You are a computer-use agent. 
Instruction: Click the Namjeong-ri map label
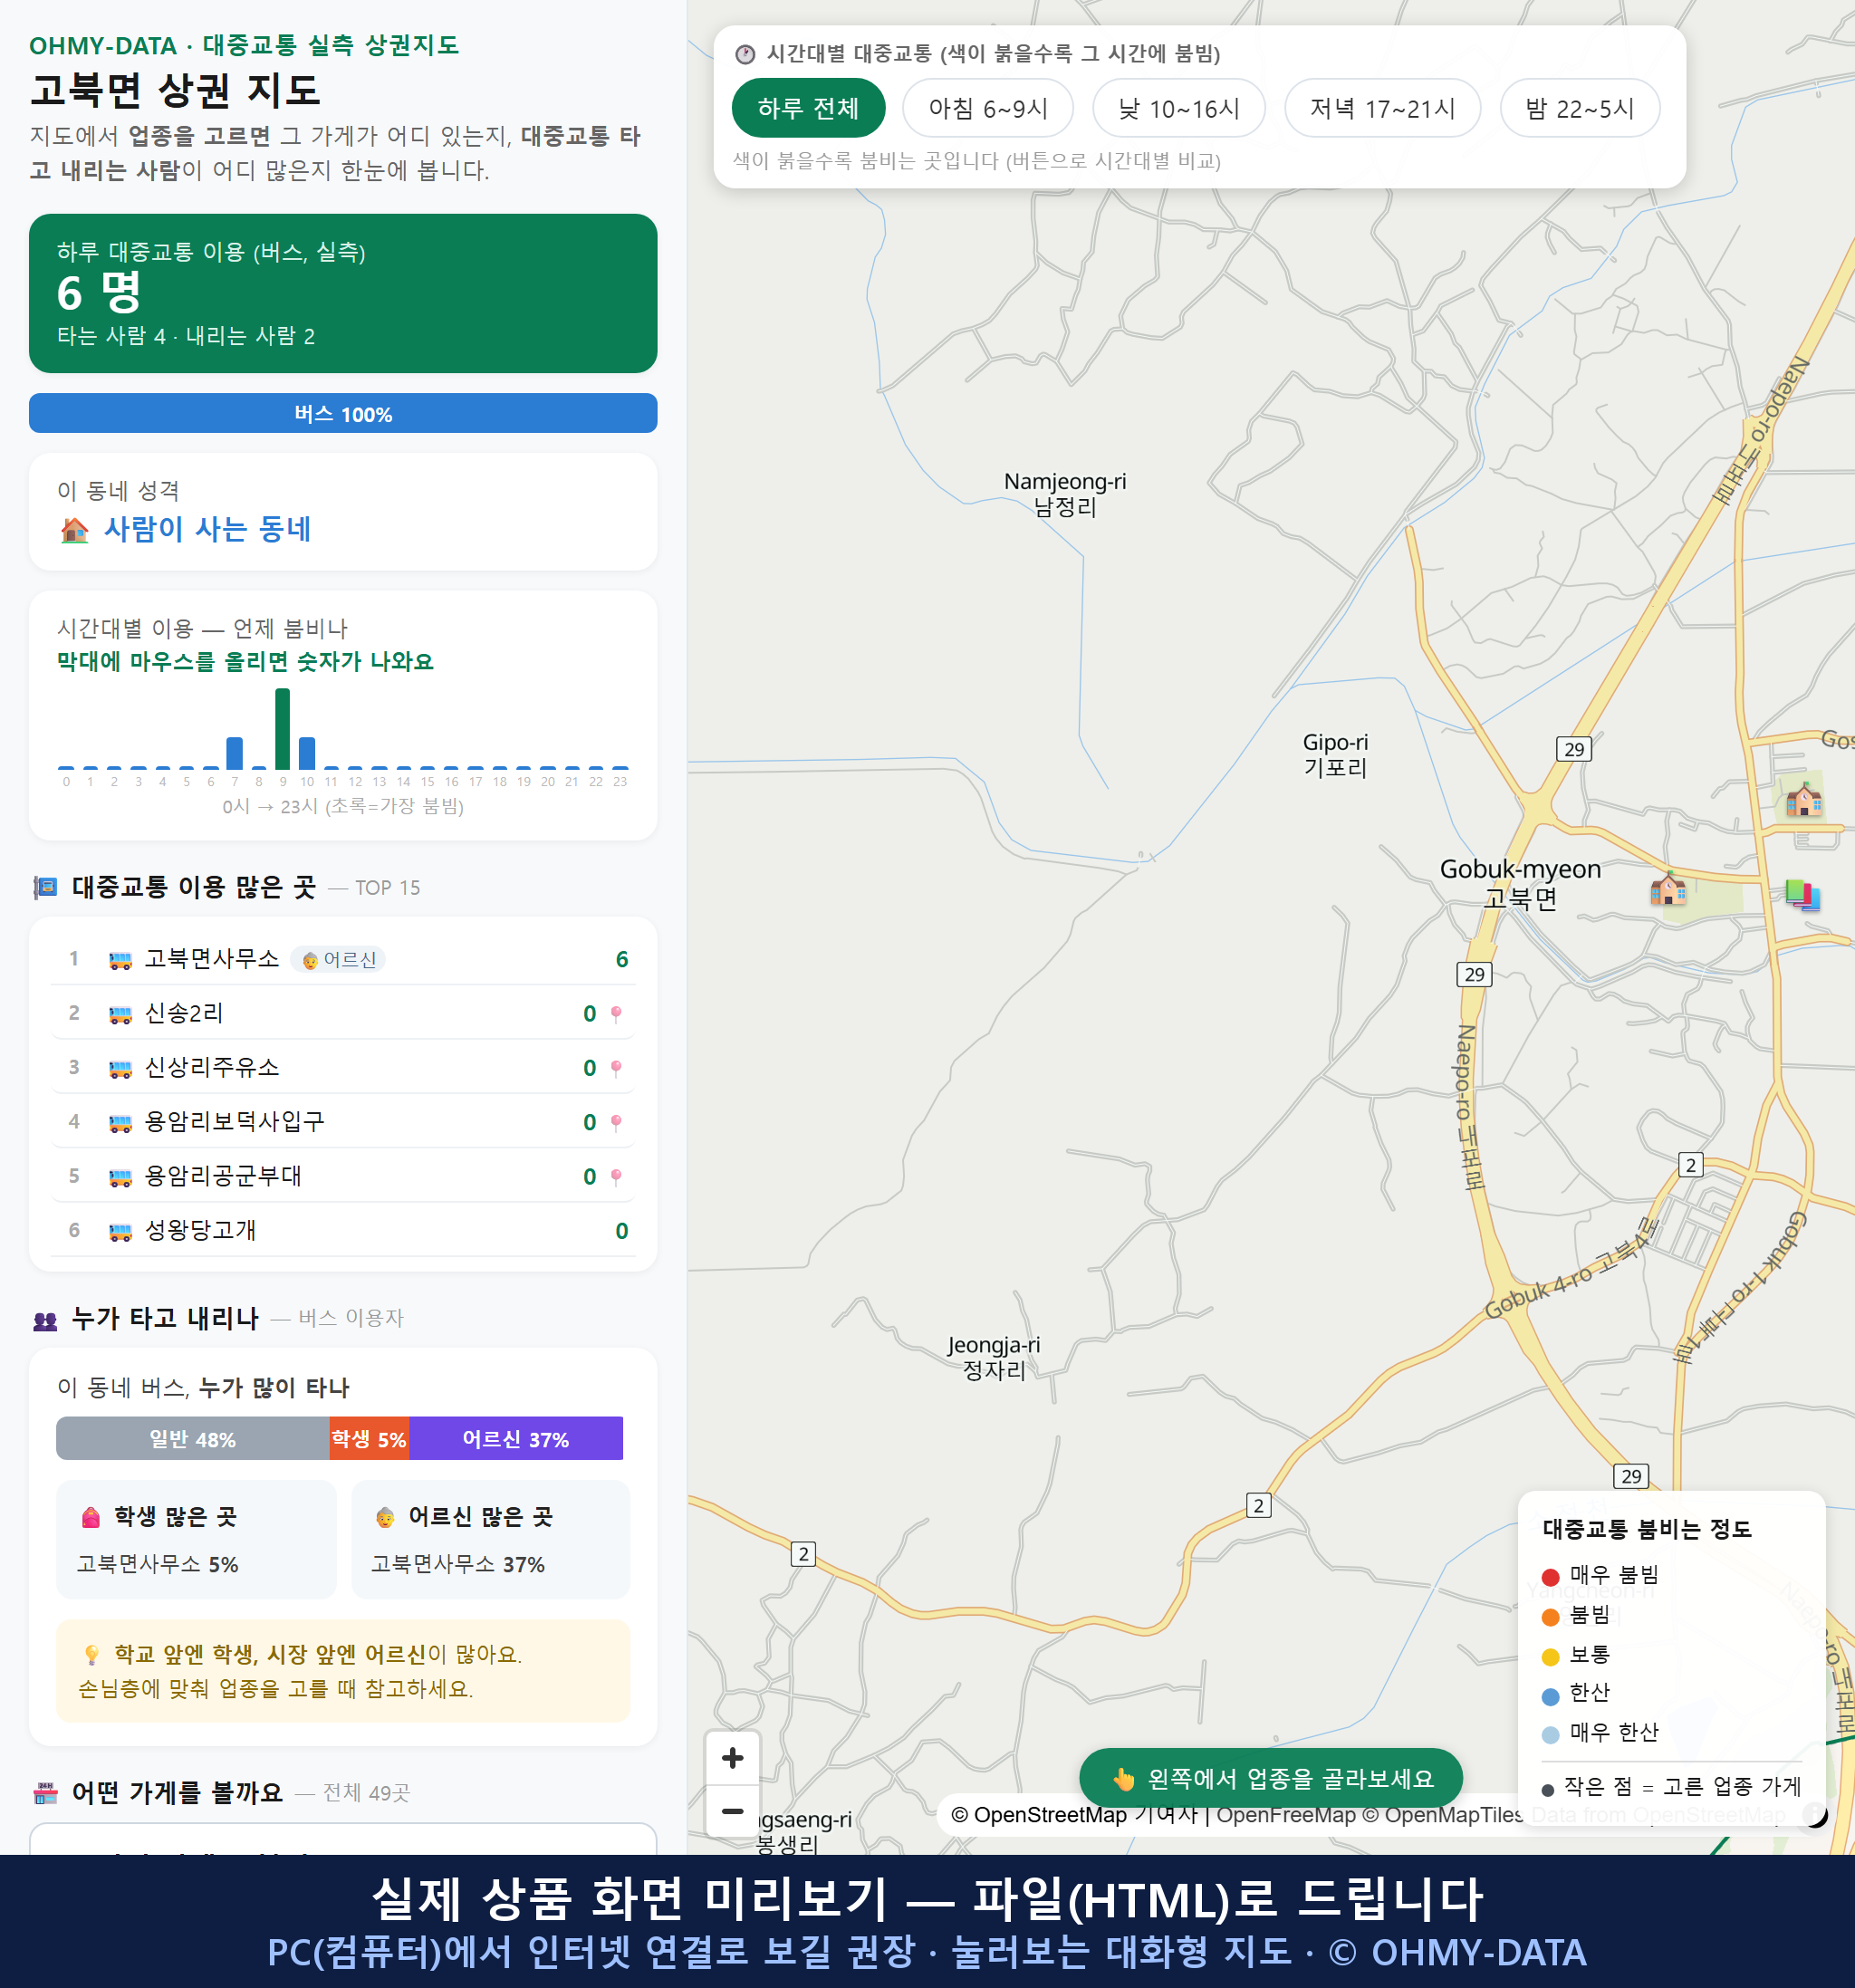(x=1064, y=494)
